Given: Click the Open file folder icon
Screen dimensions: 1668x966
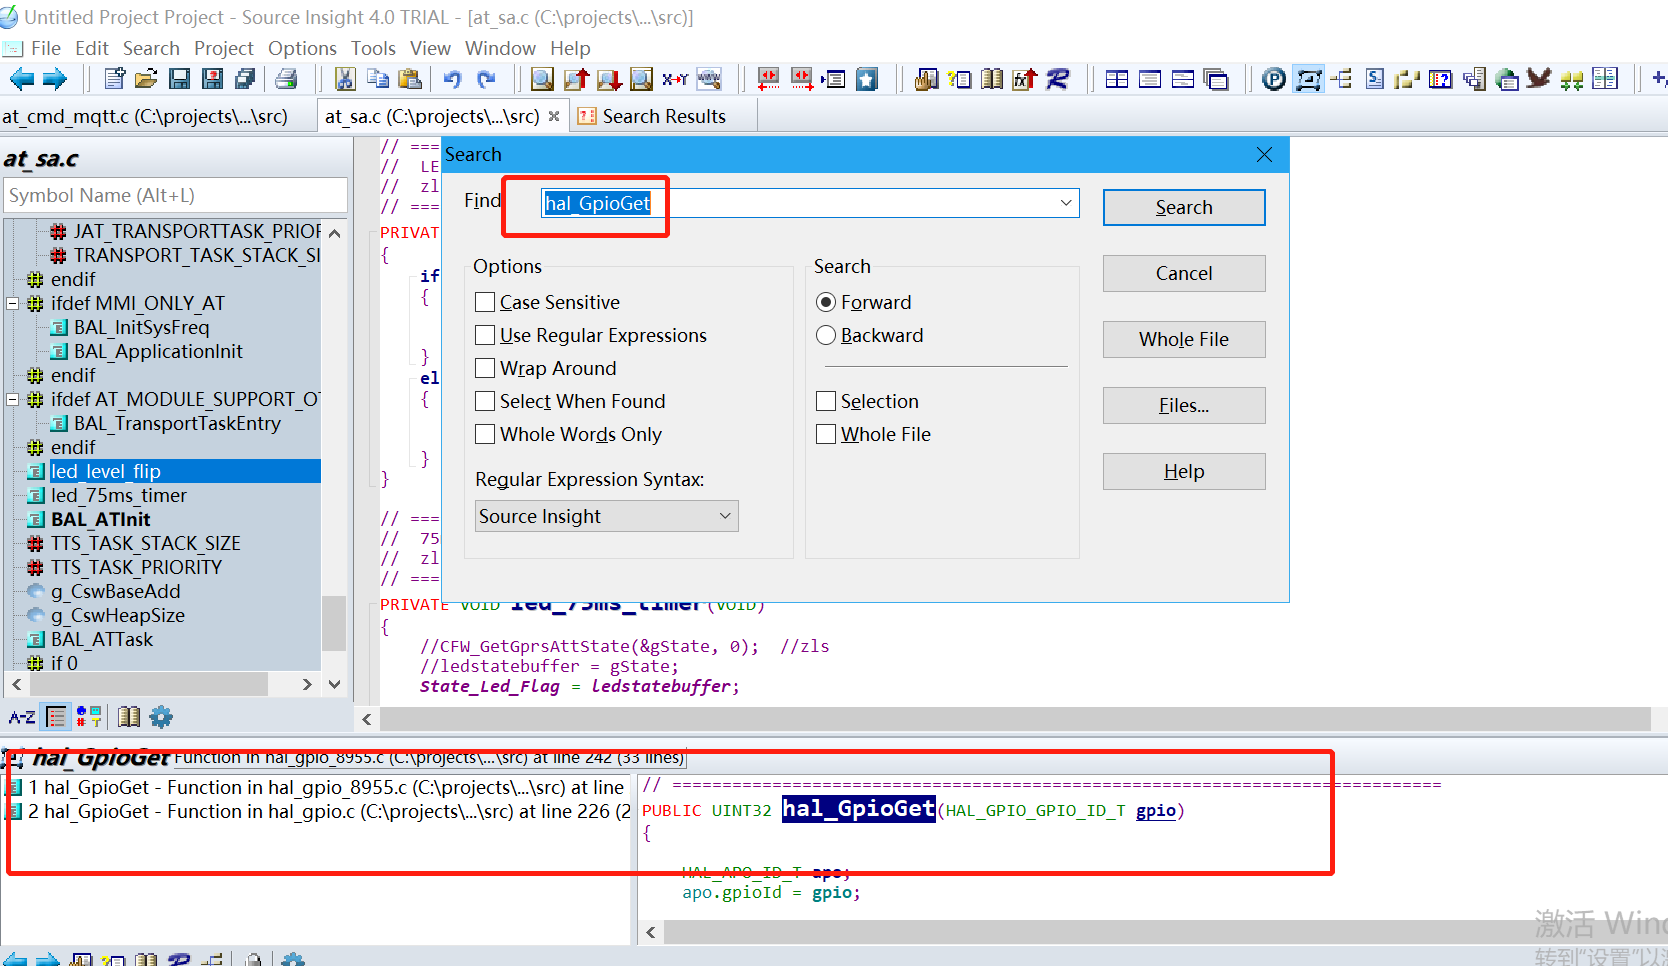Looking at the screenshot, I should 146,79.
